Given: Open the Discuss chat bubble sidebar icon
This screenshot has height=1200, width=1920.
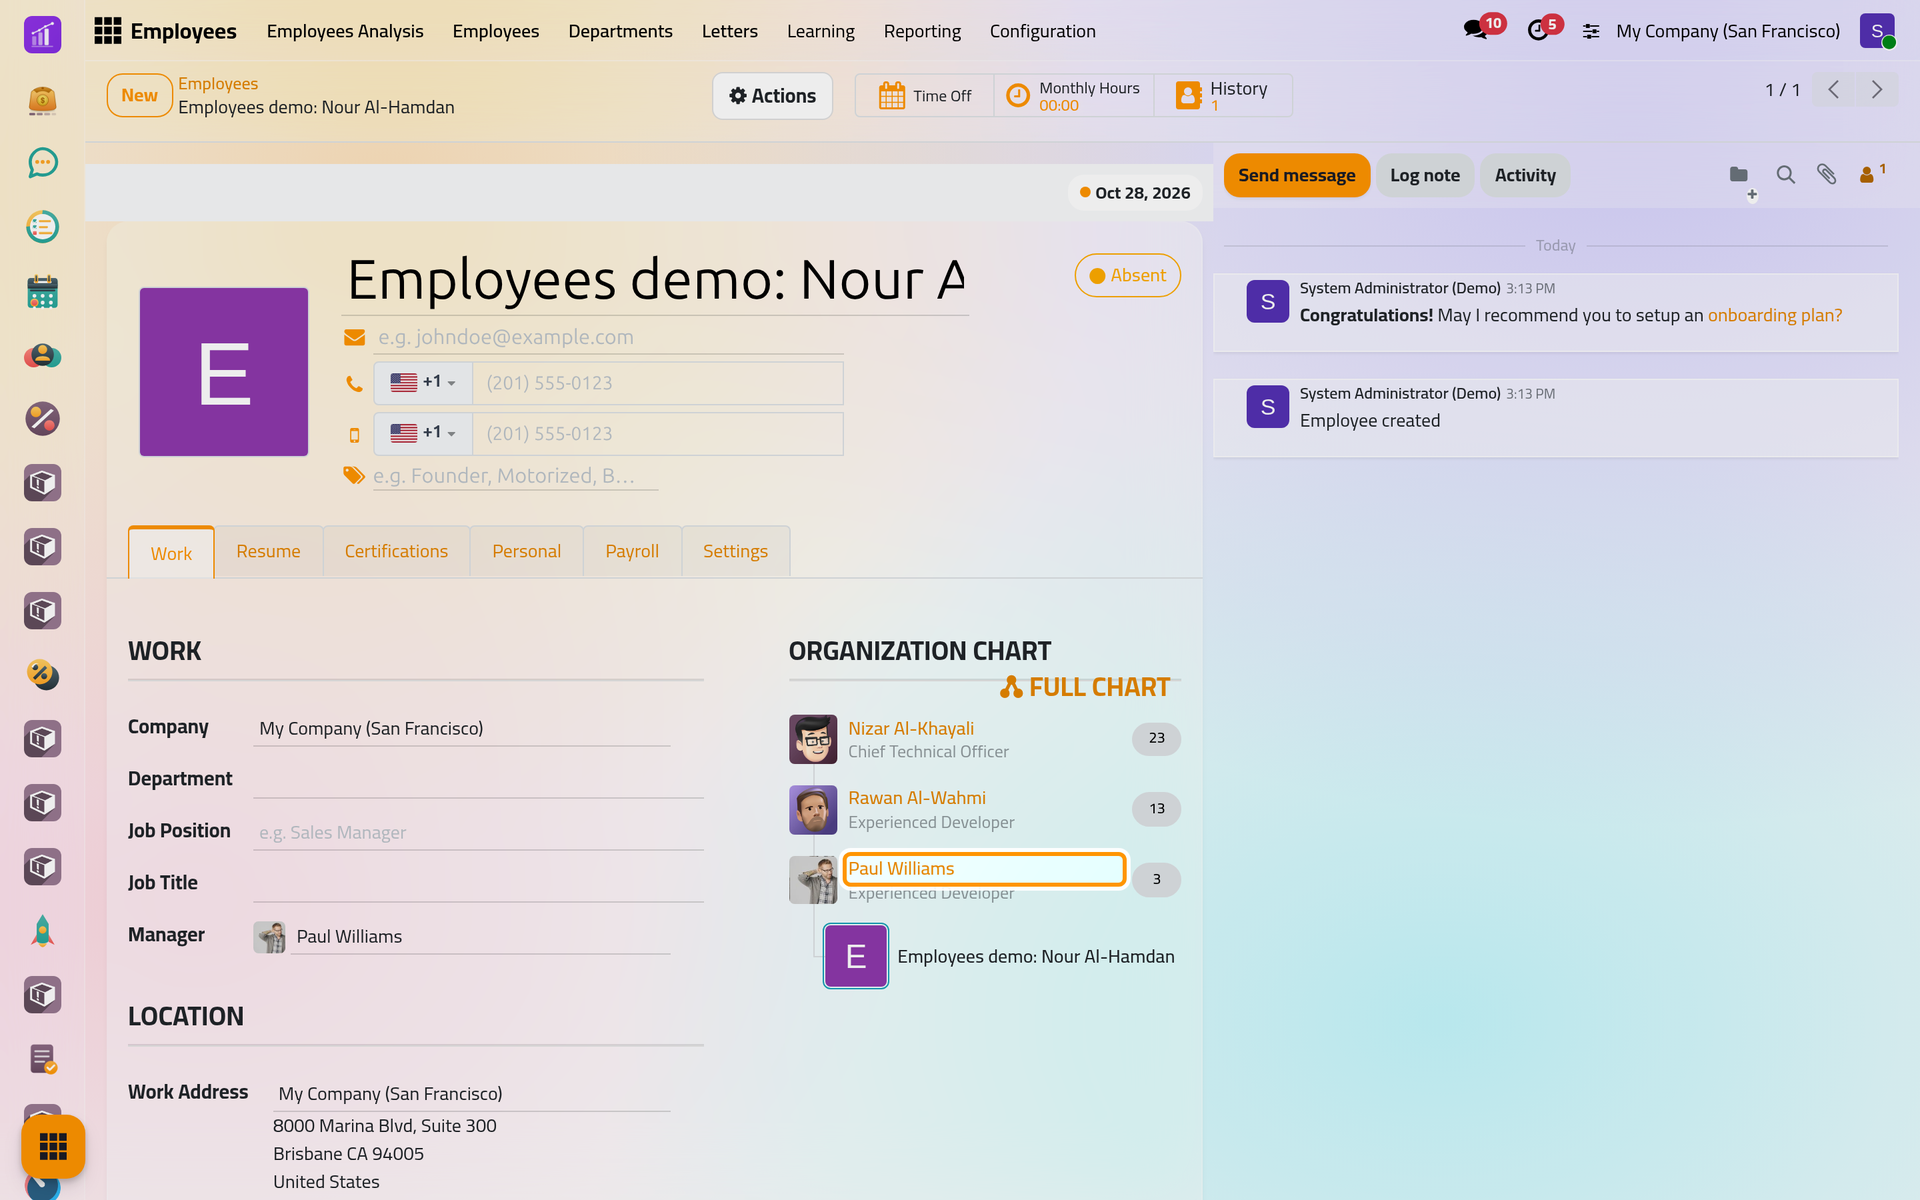Looking at the screenshot, I should tap(42, 163).
